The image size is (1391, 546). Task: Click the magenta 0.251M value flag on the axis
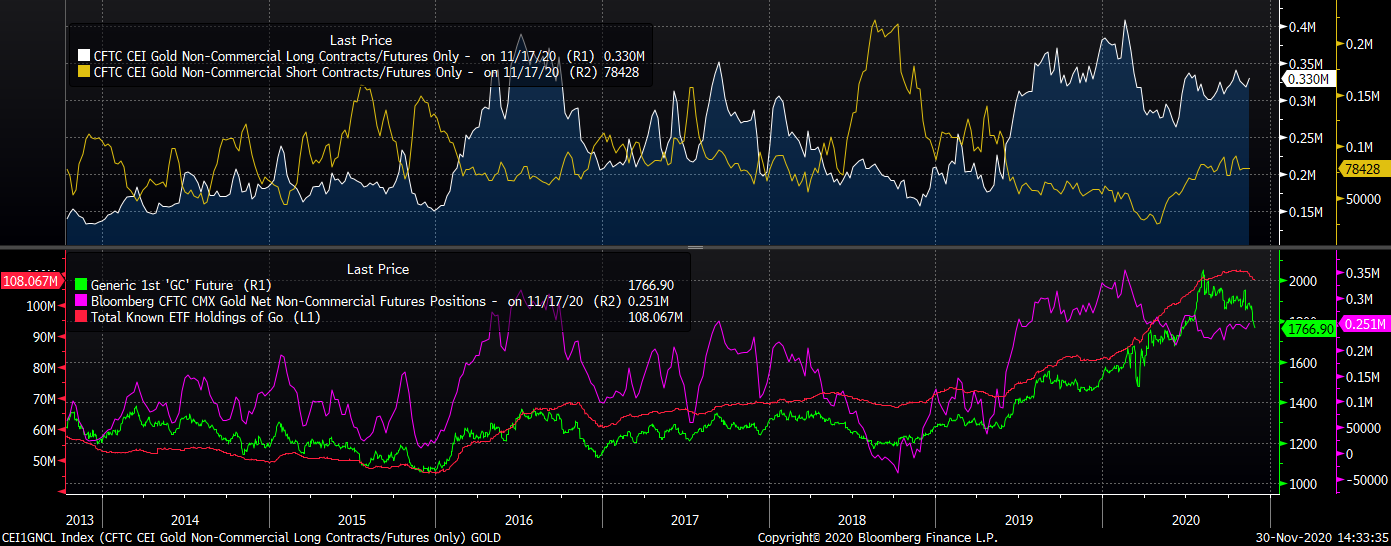tap(1365, 325)
